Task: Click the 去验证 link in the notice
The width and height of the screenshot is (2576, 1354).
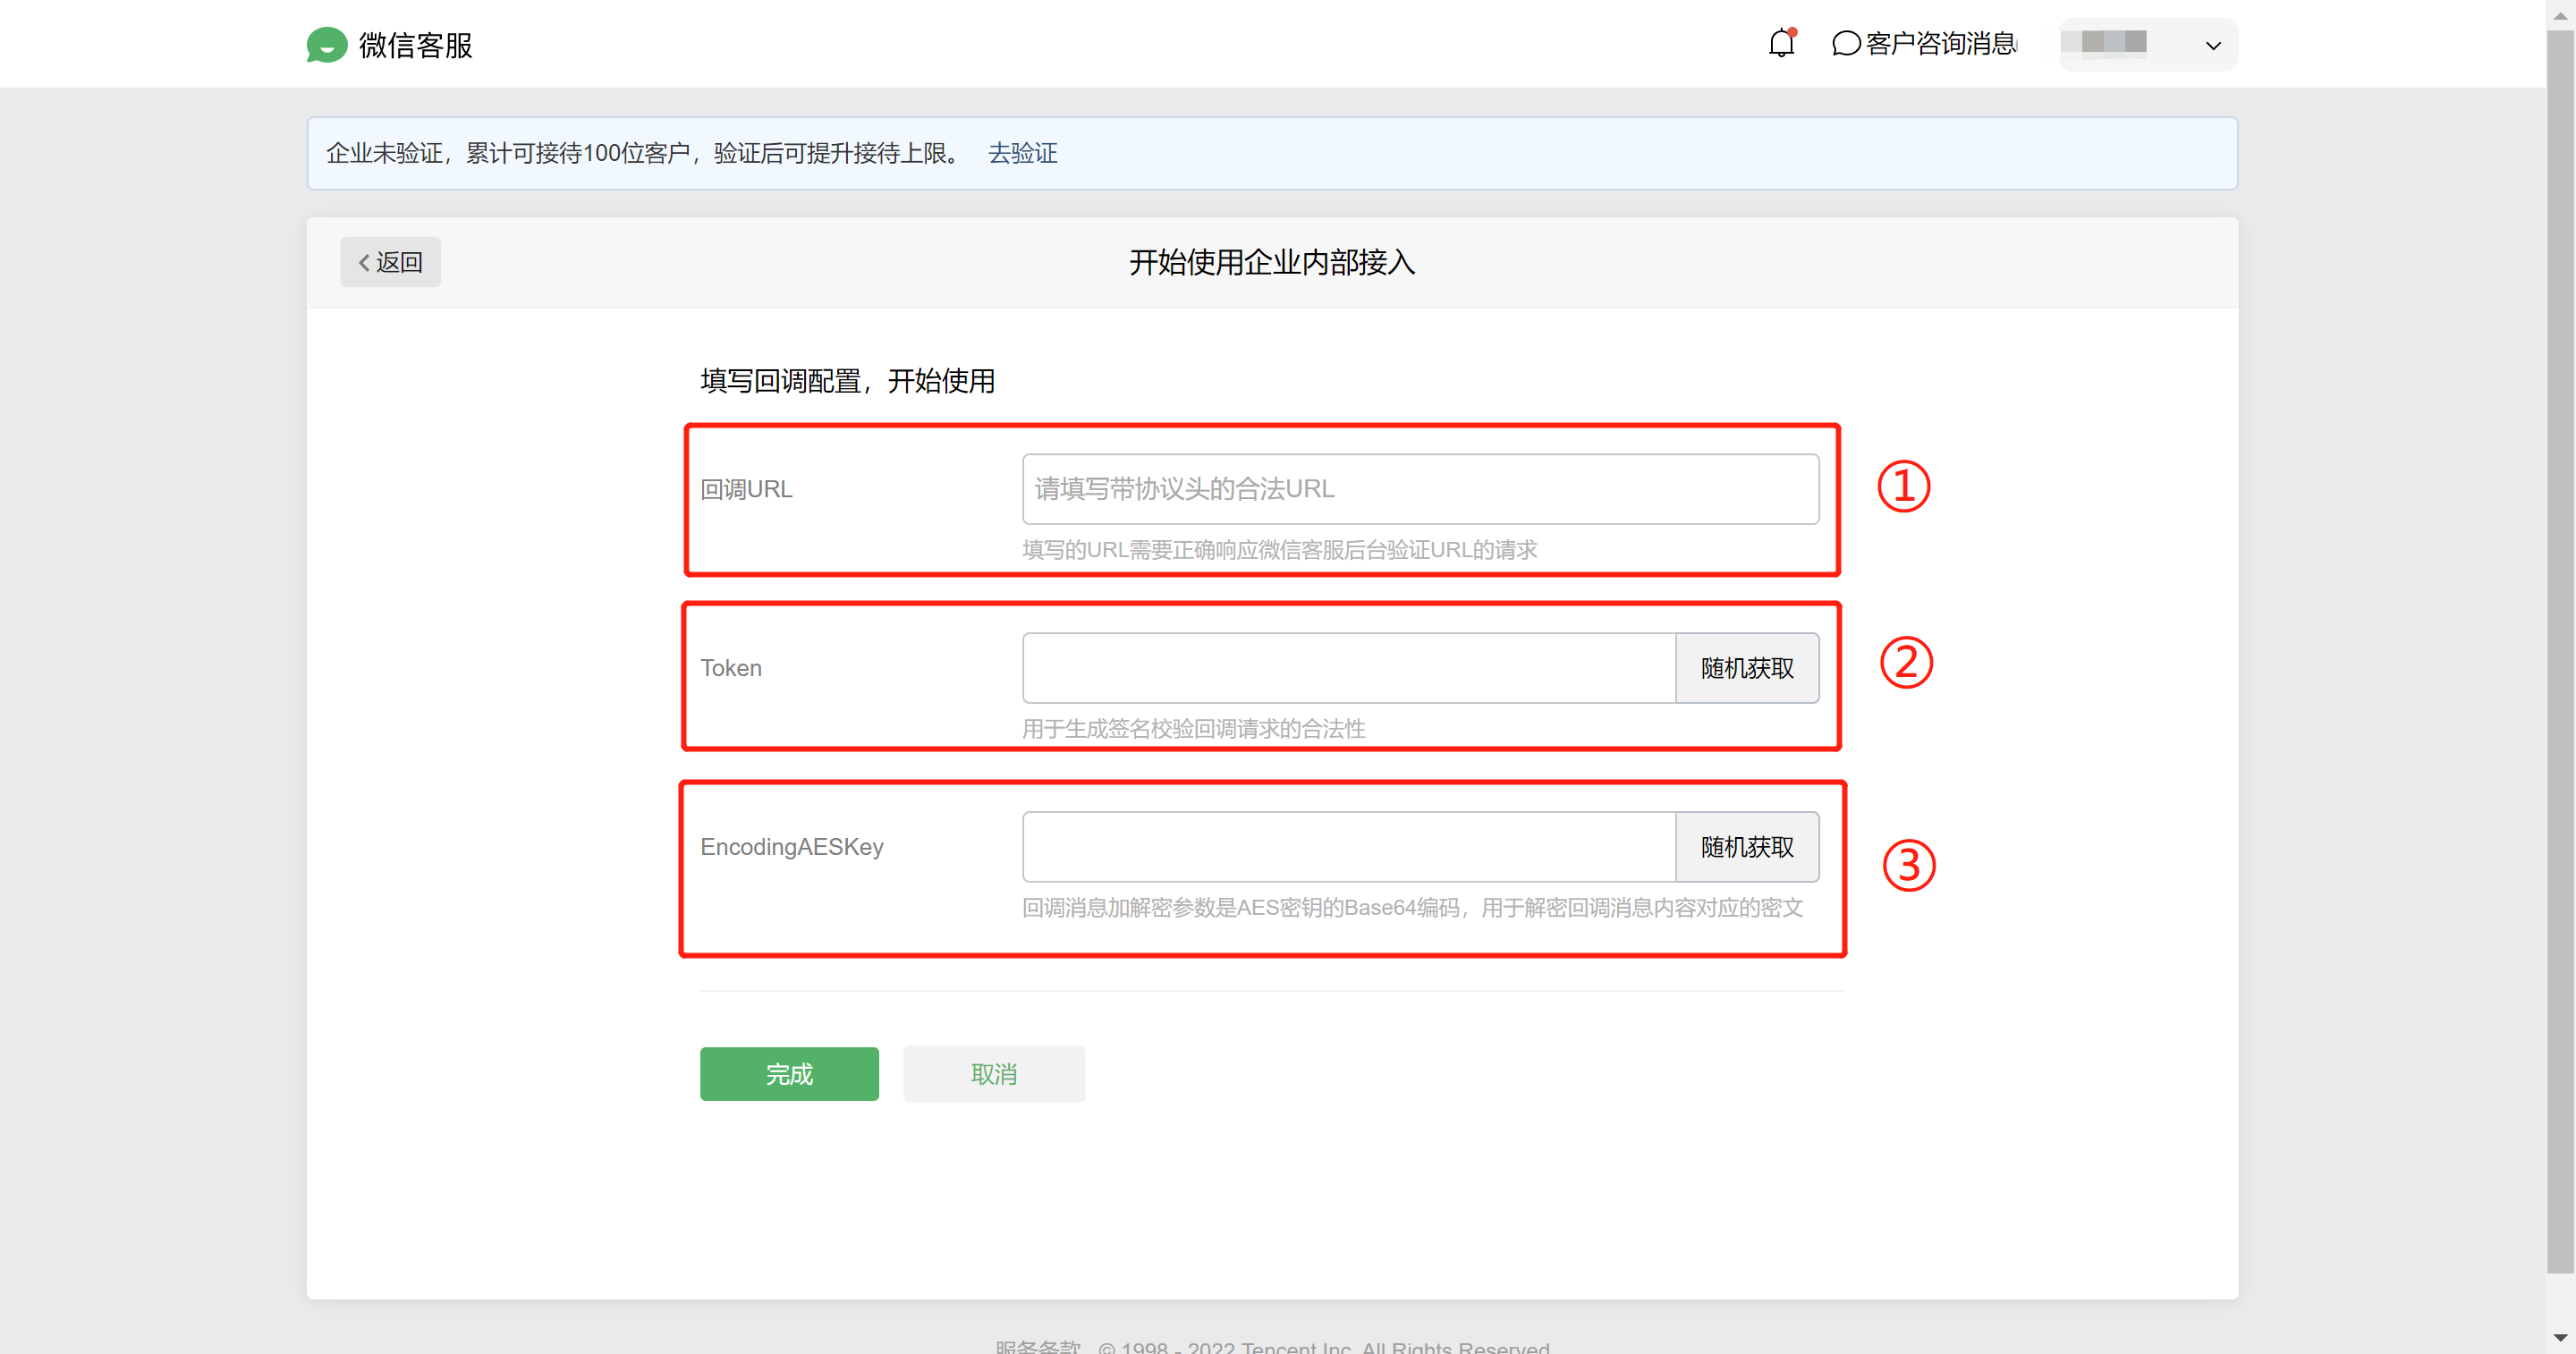Action: 1022,153
